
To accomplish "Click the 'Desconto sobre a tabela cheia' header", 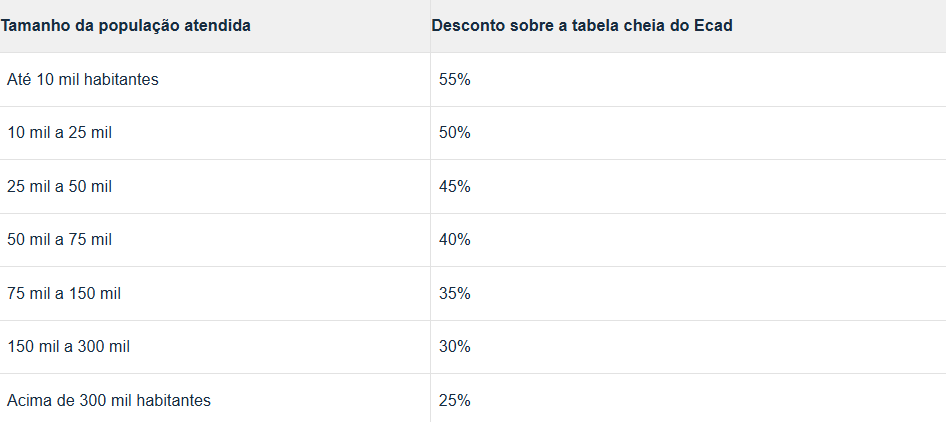I will pos(581,25).
